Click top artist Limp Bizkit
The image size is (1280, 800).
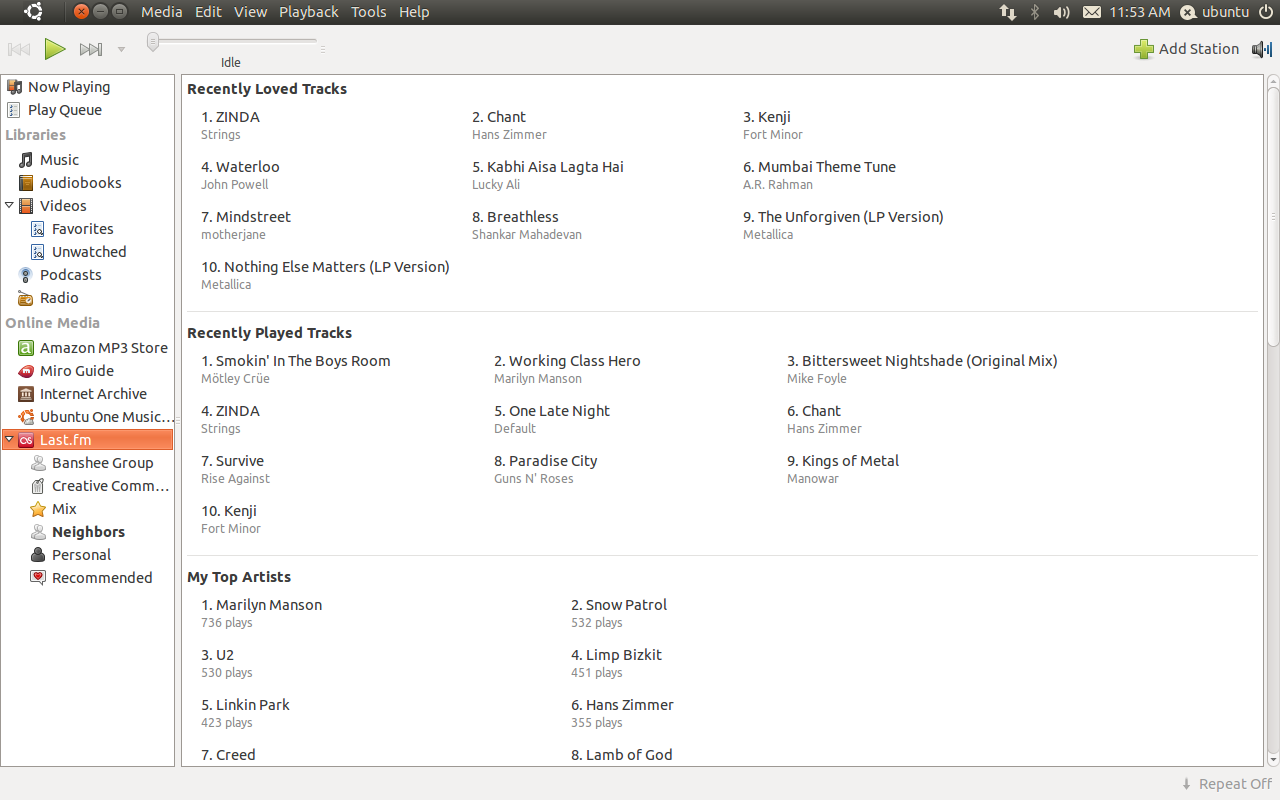pos(616,655)
